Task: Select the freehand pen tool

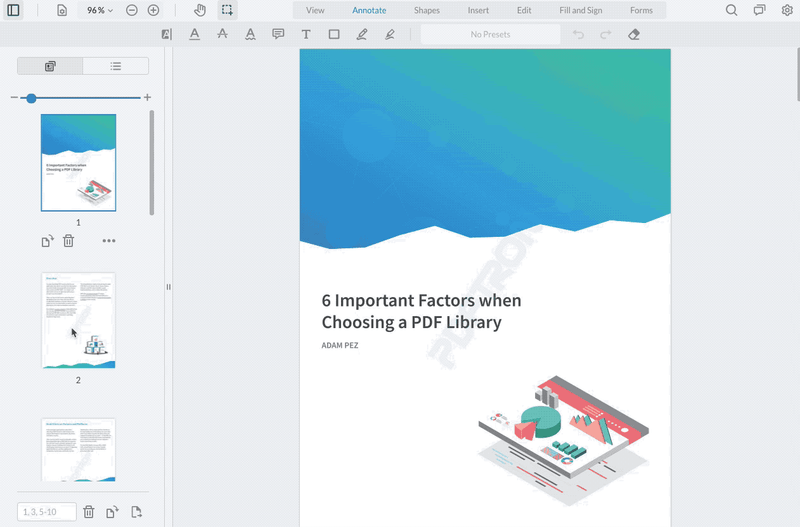Action: (x=362, y=34)
